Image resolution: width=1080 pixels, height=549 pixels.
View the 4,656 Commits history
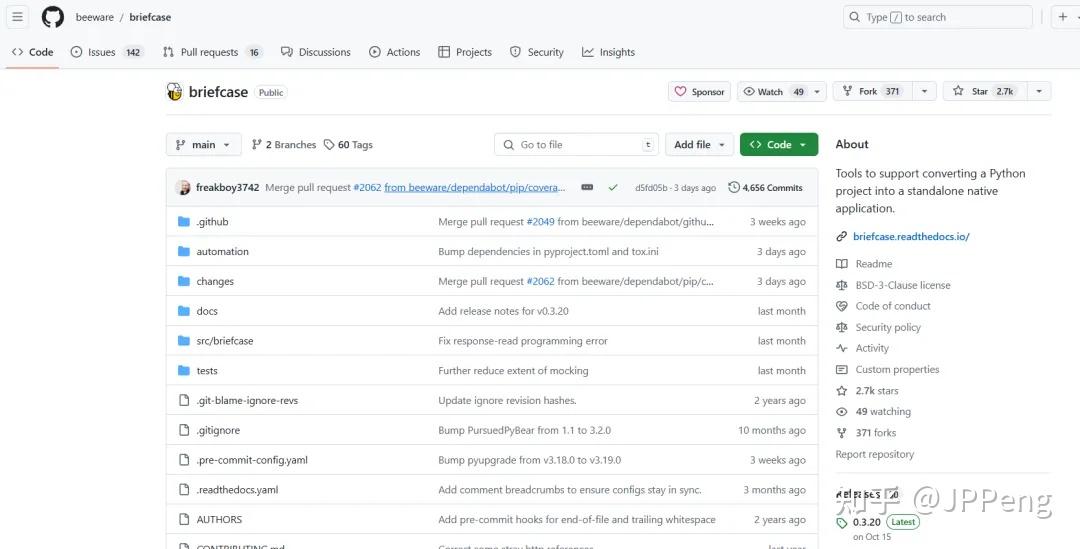765,187
